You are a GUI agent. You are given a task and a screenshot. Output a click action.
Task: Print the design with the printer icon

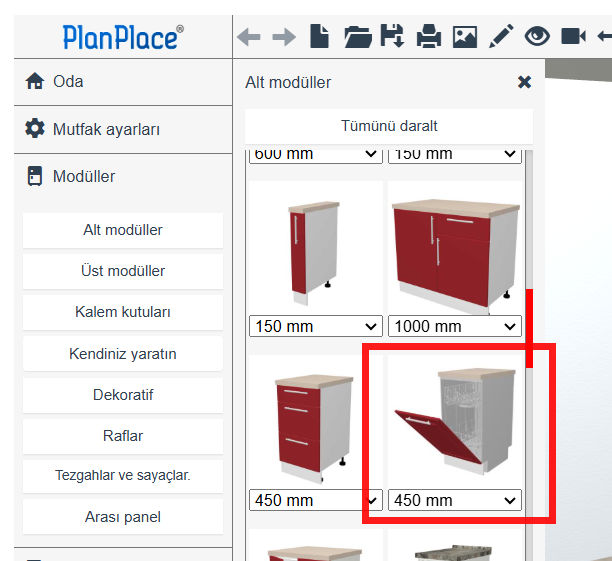pos(429,36)
